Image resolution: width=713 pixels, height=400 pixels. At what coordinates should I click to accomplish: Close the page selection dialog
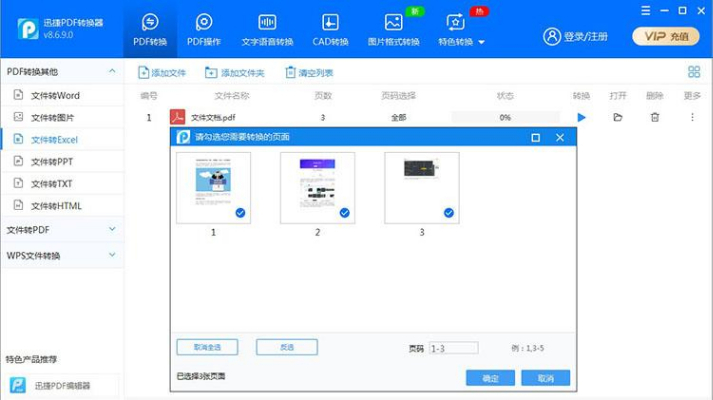pyautogui.click(x=560, y=137)
